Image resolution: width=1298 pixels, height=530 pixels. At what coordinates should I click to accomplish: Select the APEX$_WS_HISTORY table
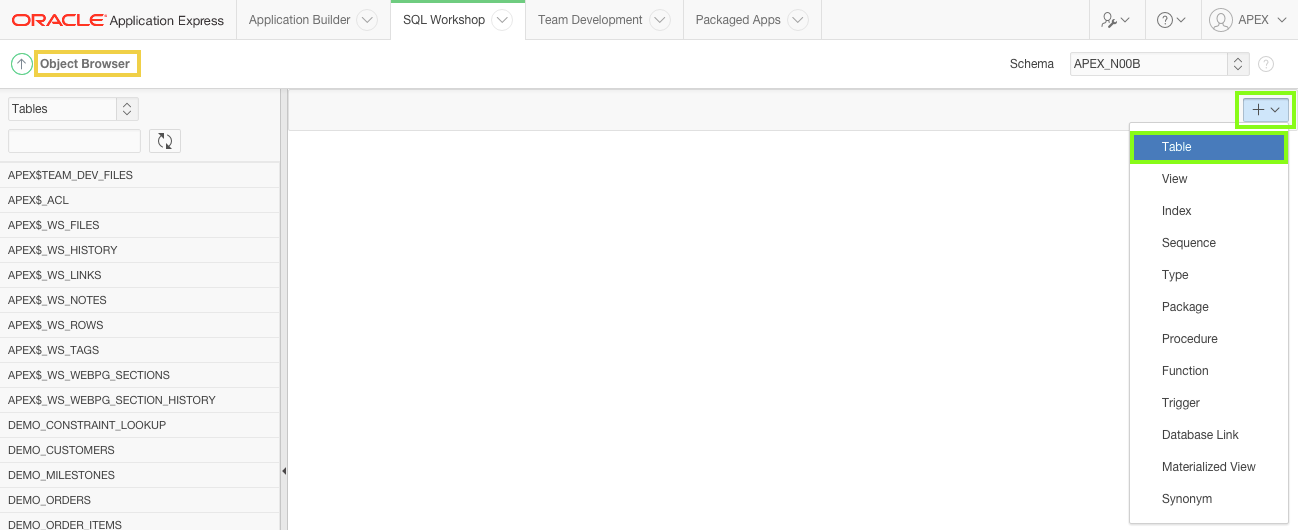point(140,250)
